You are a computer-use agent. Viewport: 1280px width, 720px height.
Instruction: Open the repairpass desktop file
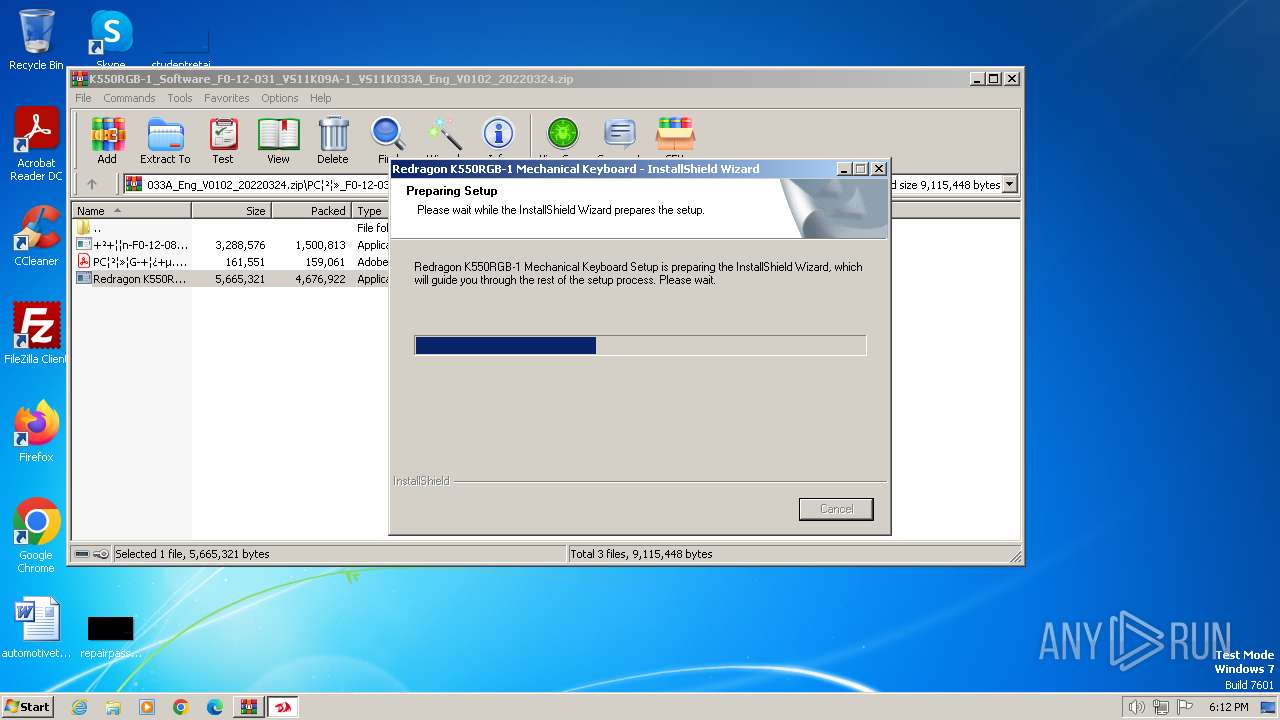110,637
